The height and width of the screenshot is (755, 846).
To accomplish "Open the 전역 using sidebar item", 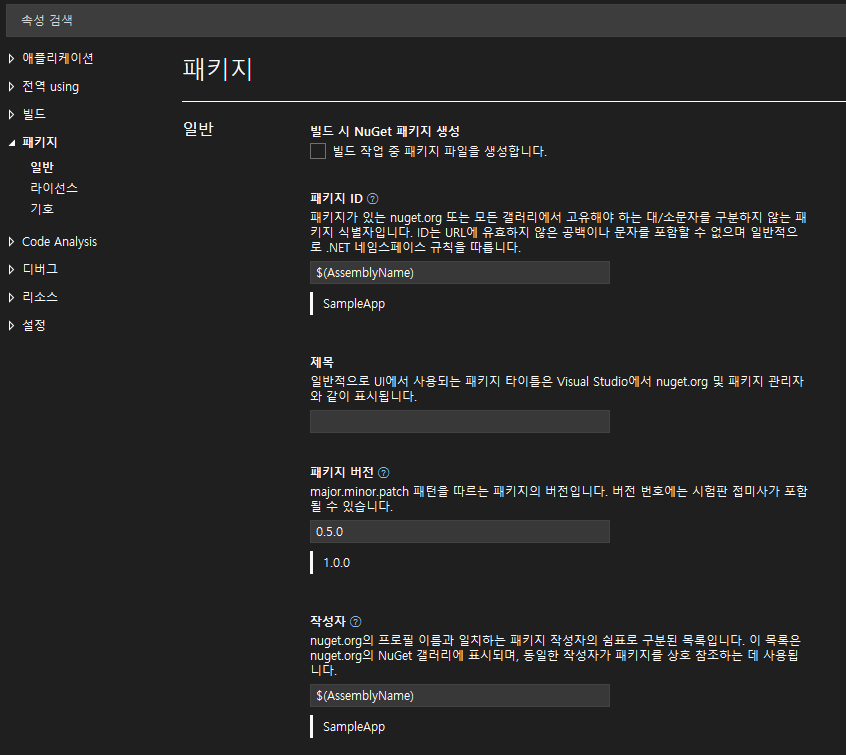I will click(51, 86).
